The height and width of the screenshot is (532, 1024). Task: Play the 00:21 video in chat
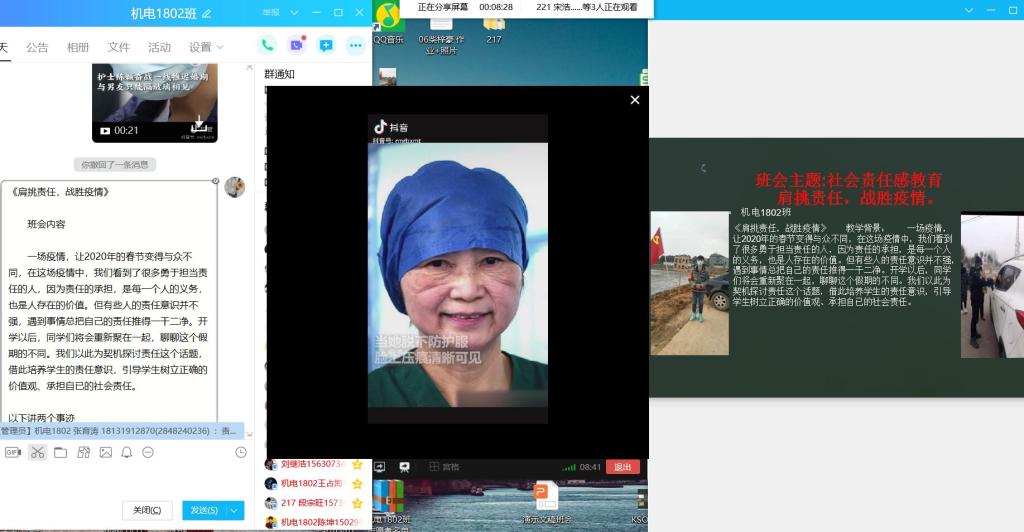tap(105, 130)
